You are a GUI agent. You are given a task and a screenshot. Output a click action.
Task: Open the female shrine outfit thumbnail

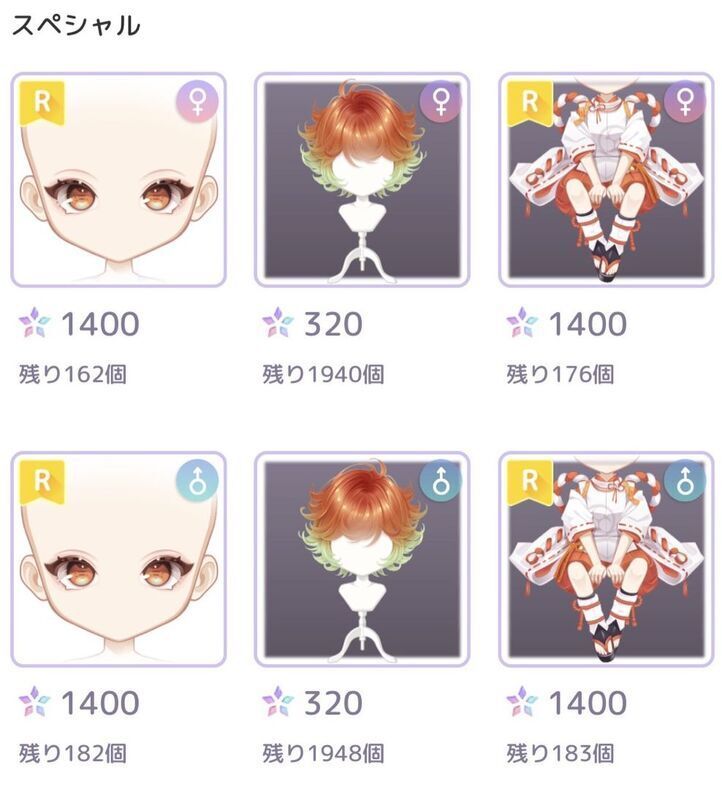pos(606,180)
